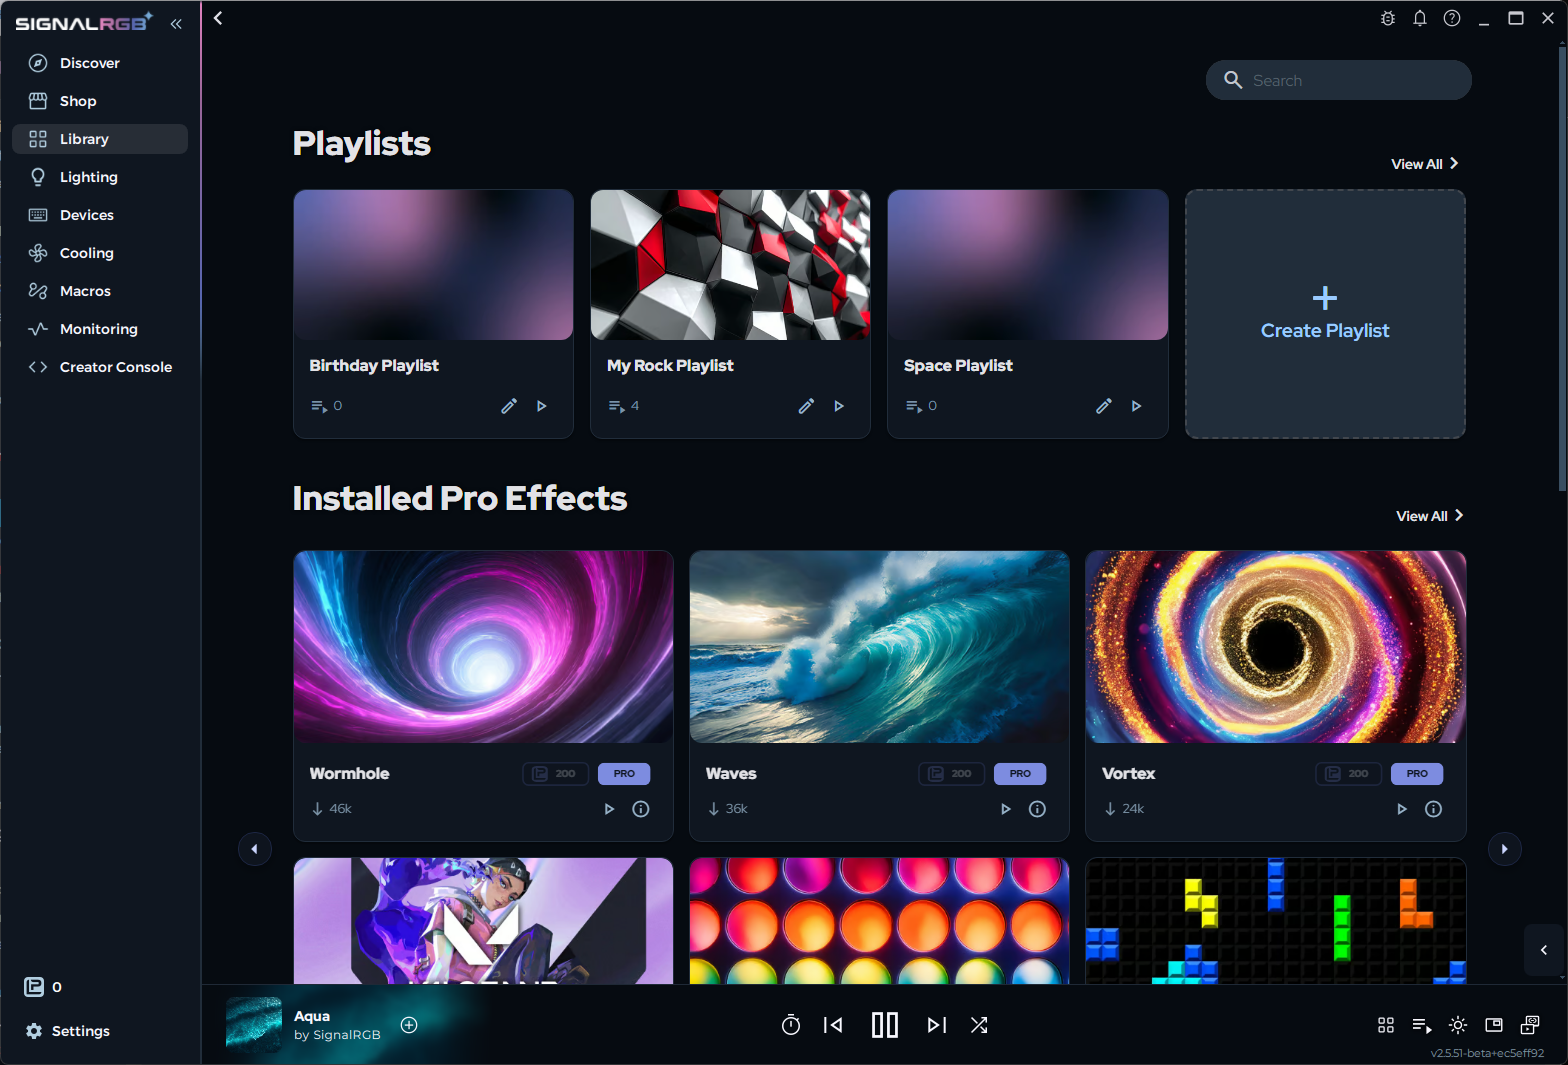
Task: Click the PRO badge on Vortex
Action: point(1417,774)
